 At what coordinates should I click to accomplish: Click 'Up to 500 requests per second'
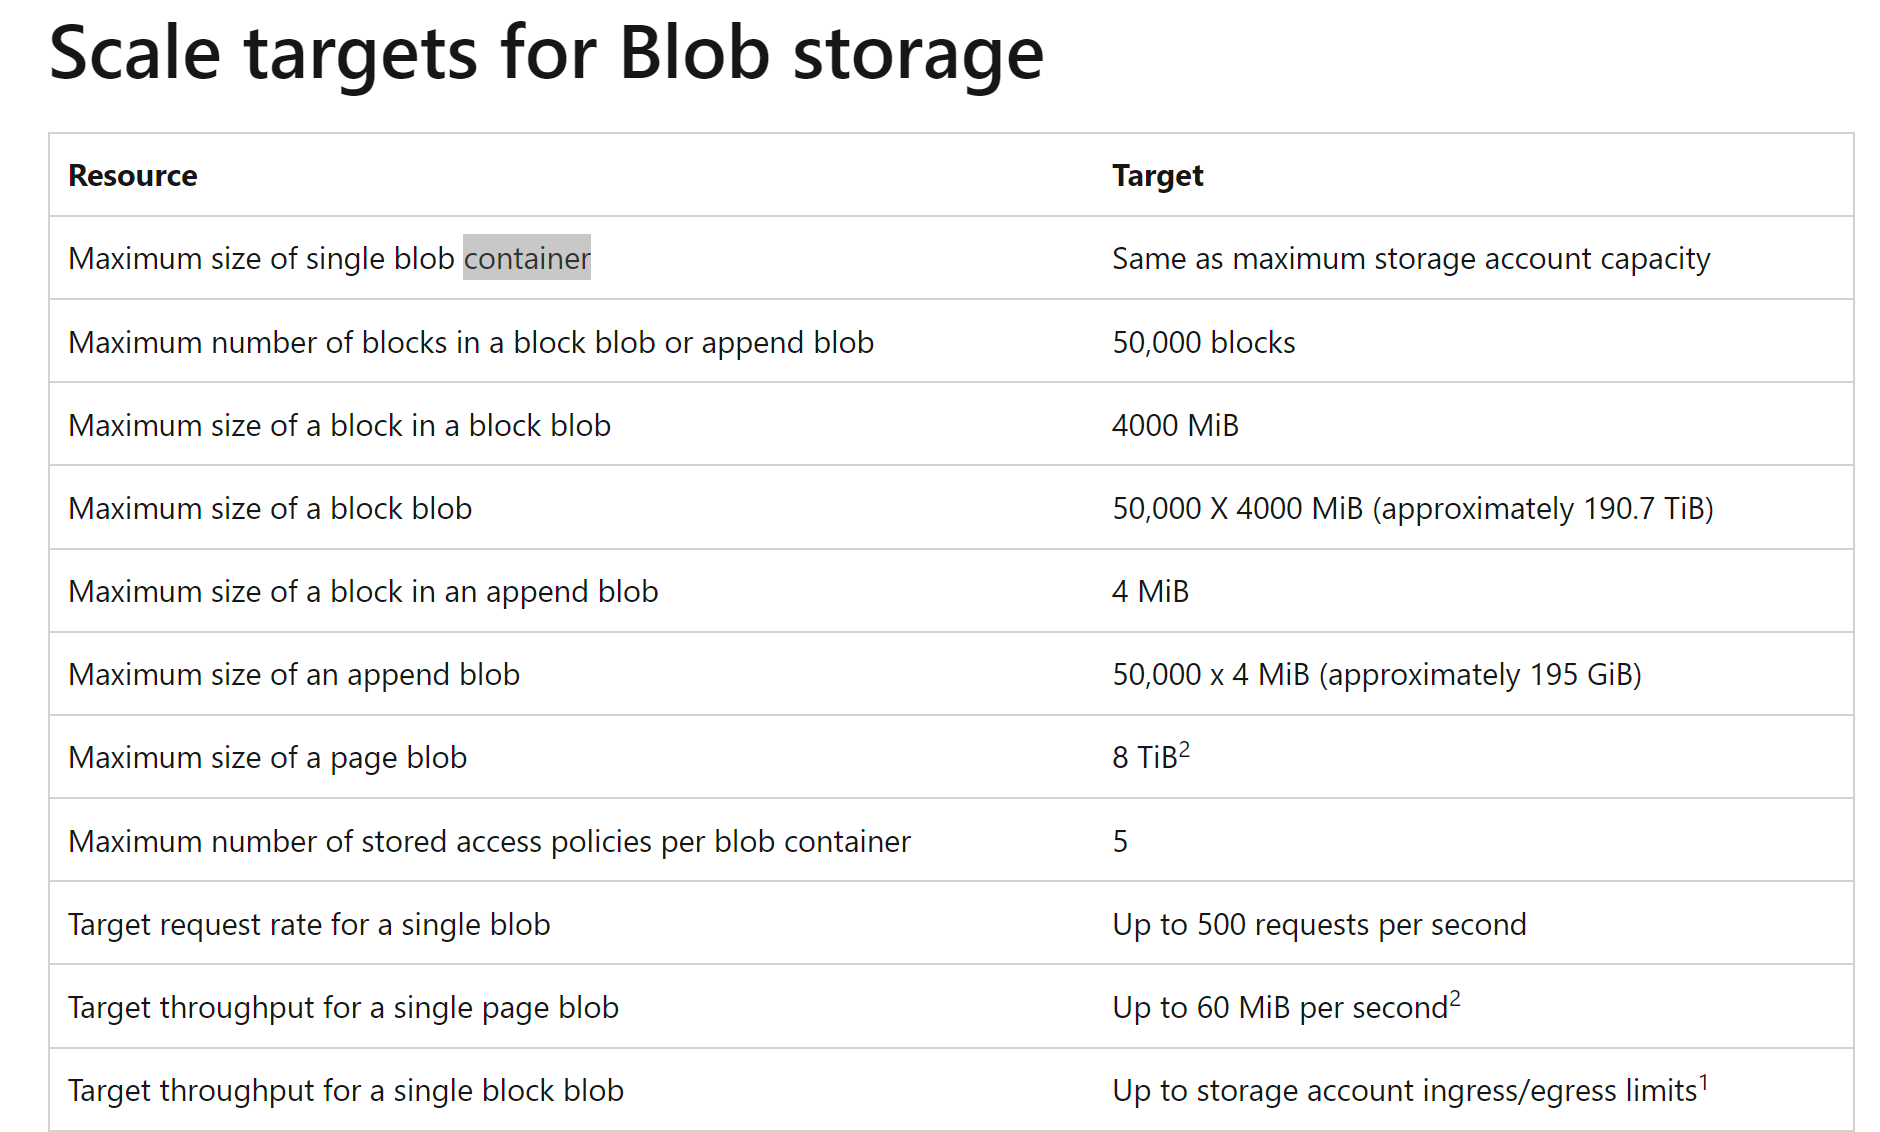click(1319, 924)
